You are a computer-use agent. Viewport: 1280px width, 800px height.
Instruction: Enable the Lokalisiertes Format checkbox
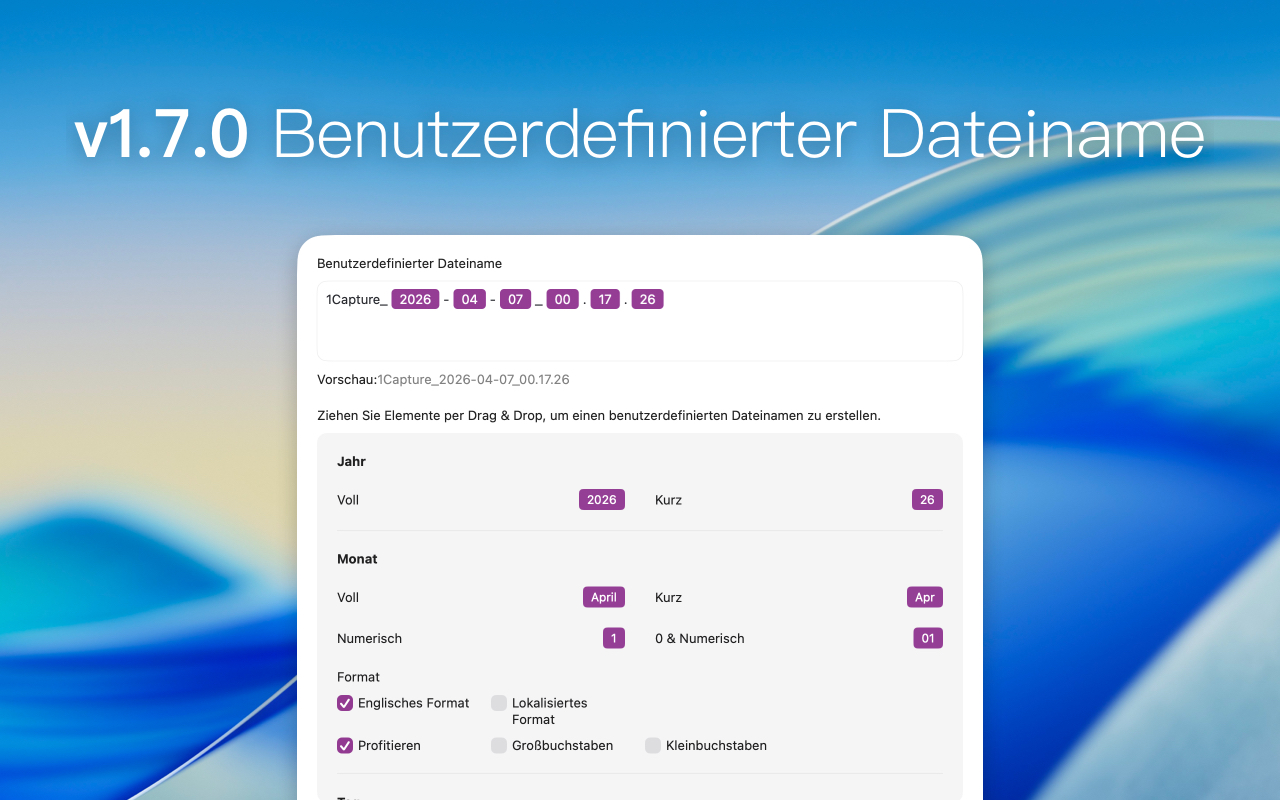click(499, 703)
